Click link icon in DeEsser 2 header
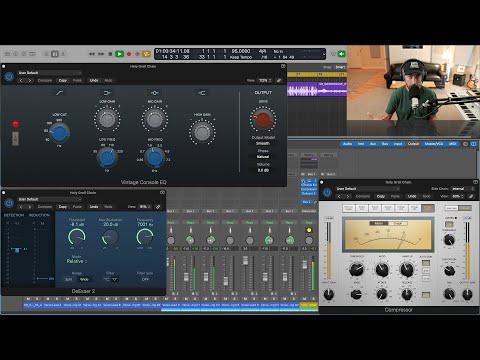 click(x=158, y=207)
